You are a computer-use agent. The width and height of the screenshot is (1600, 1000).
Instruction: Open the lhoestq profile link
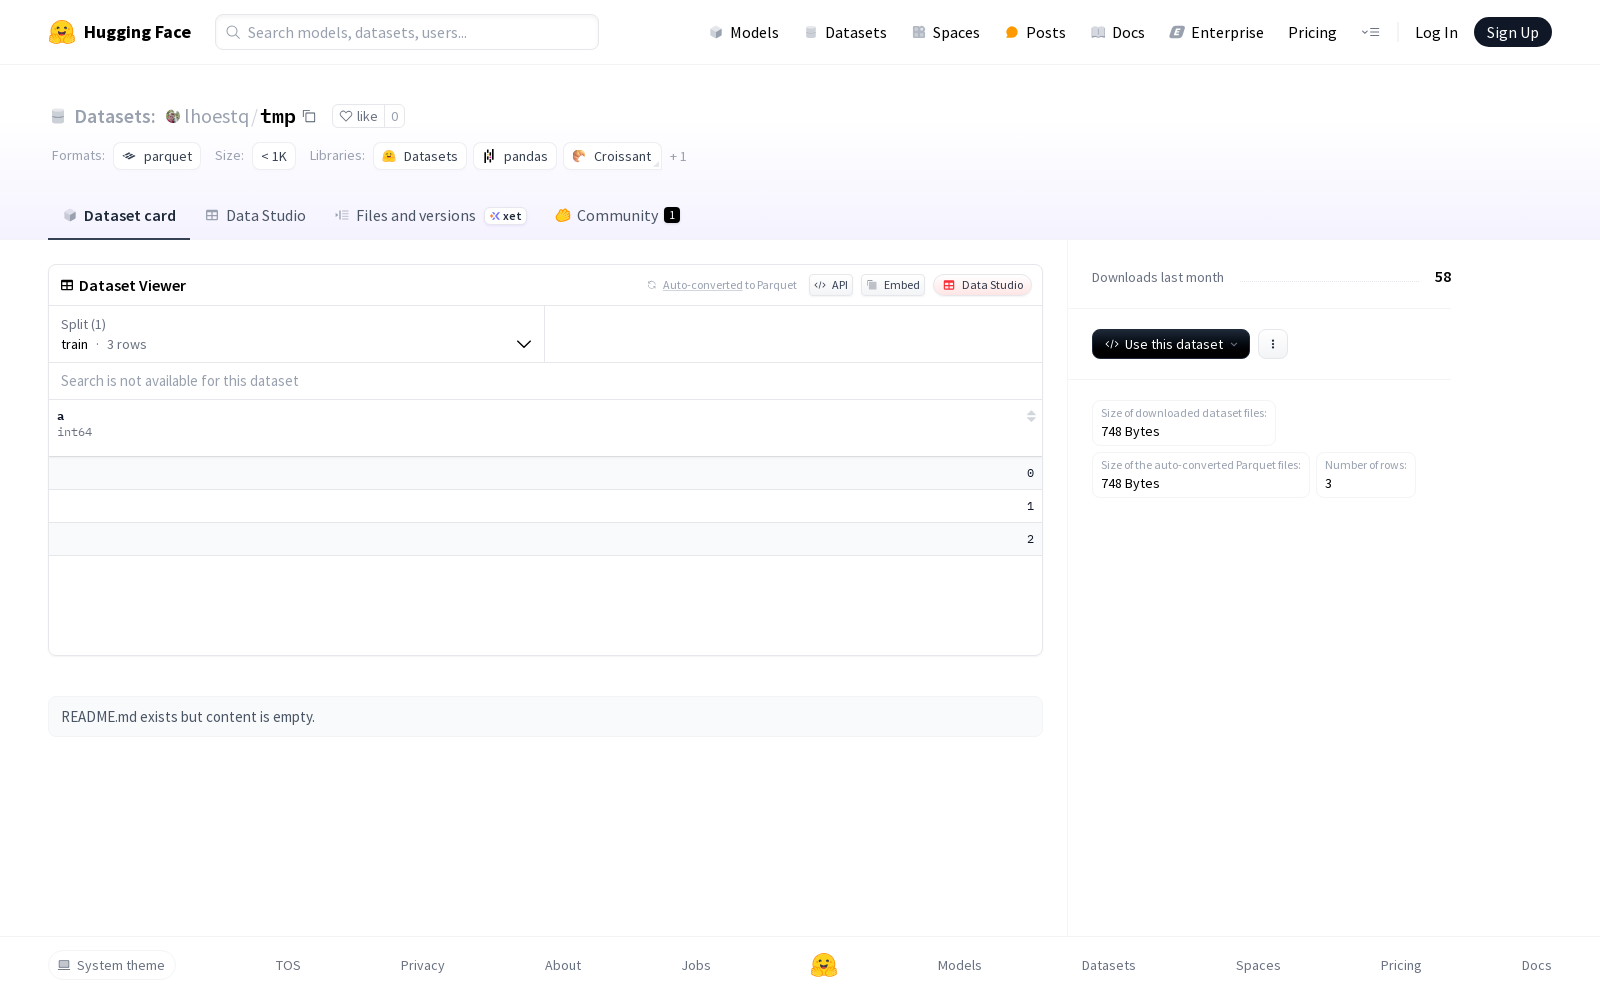pyautogui.click(x=216, y=116)
